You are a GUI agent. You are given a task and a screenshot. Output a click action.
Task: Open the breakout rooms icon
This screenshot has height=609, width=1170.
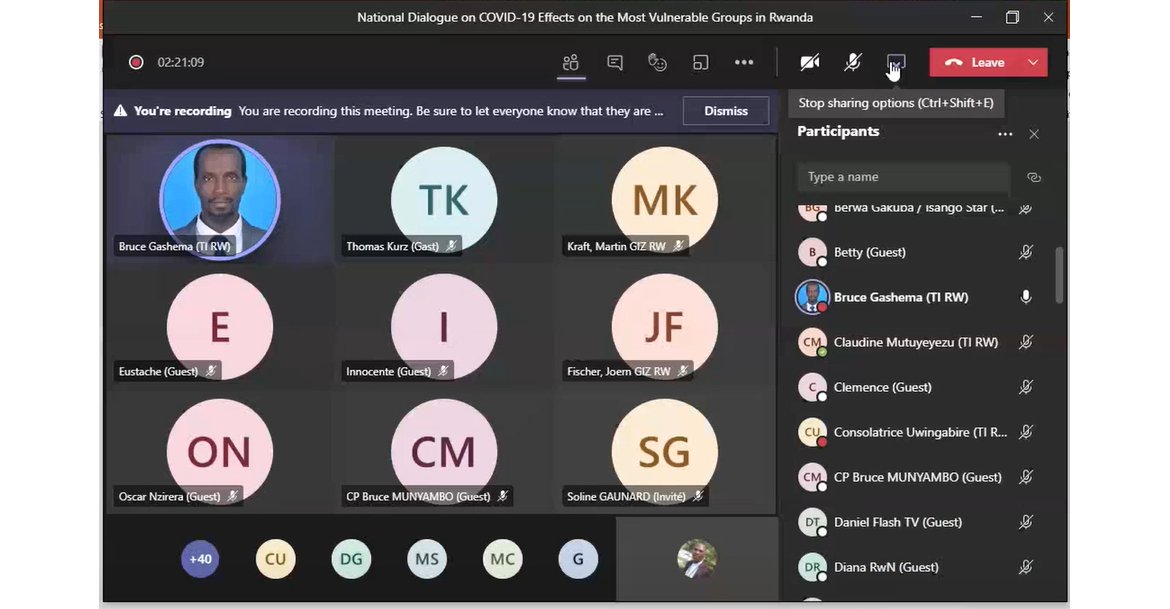tap(701, 63)
